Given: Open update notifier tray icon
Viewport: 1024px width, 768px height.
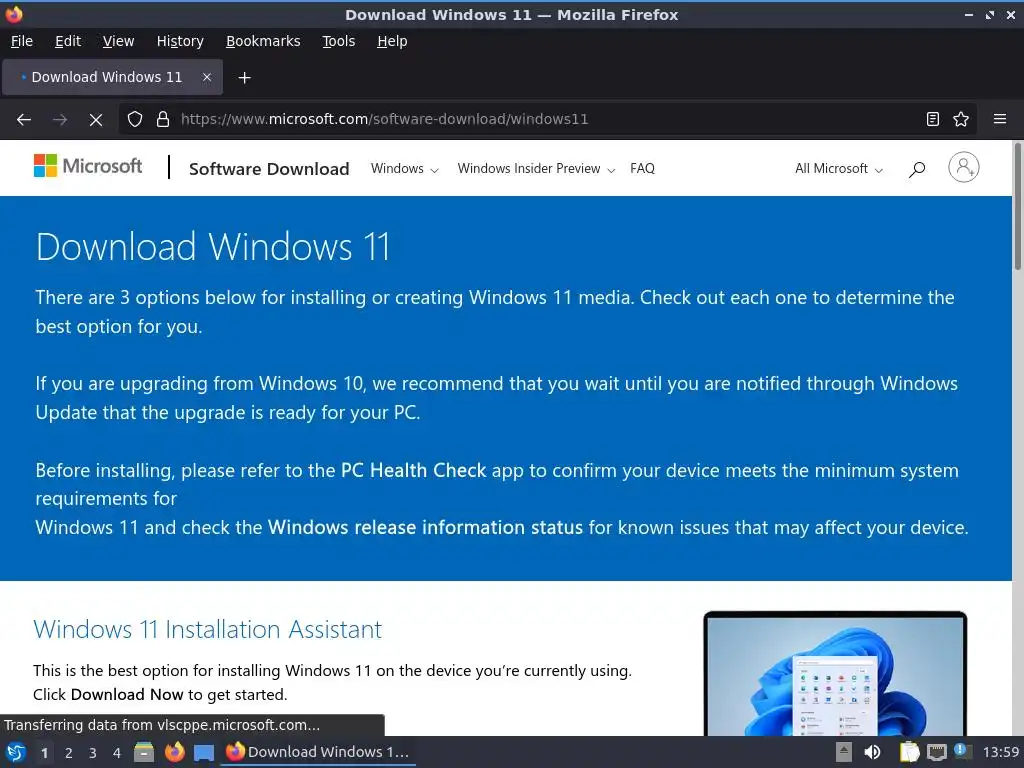Looking at the screenshot, I should (x=963, y=751).
